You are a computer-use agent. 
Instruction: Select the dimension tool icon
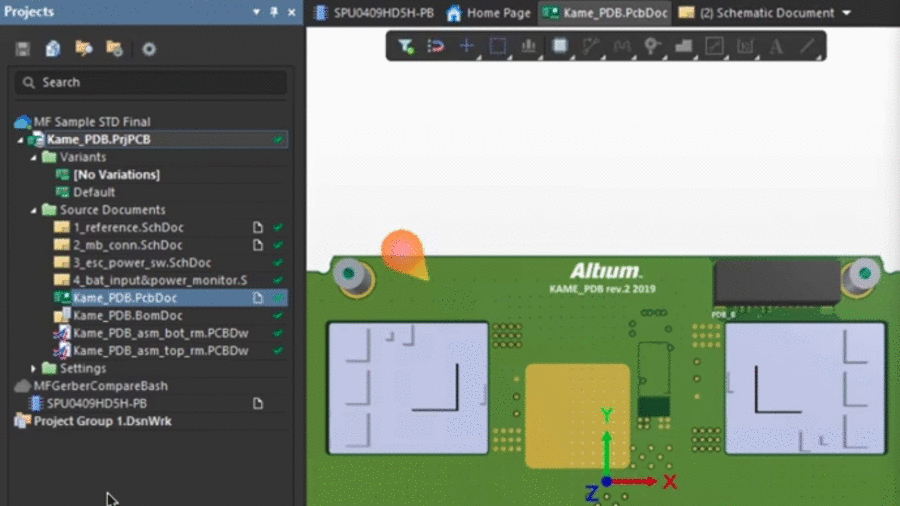pos(745,46)
